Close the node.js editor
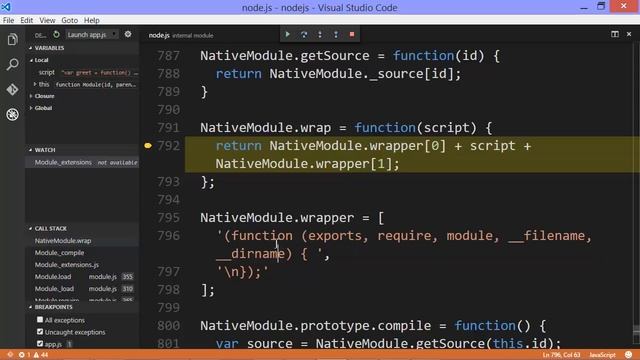This screenshot has height=360, width=640. click(x=629, y=34)
